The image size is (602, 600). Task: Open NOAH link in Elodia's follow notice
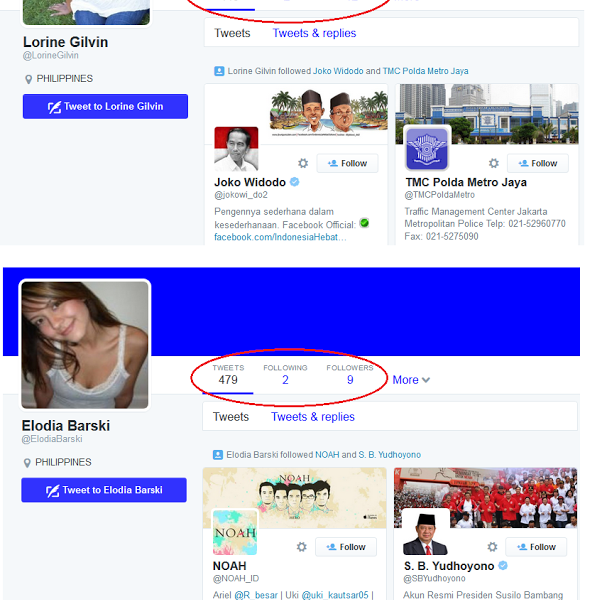327,455
